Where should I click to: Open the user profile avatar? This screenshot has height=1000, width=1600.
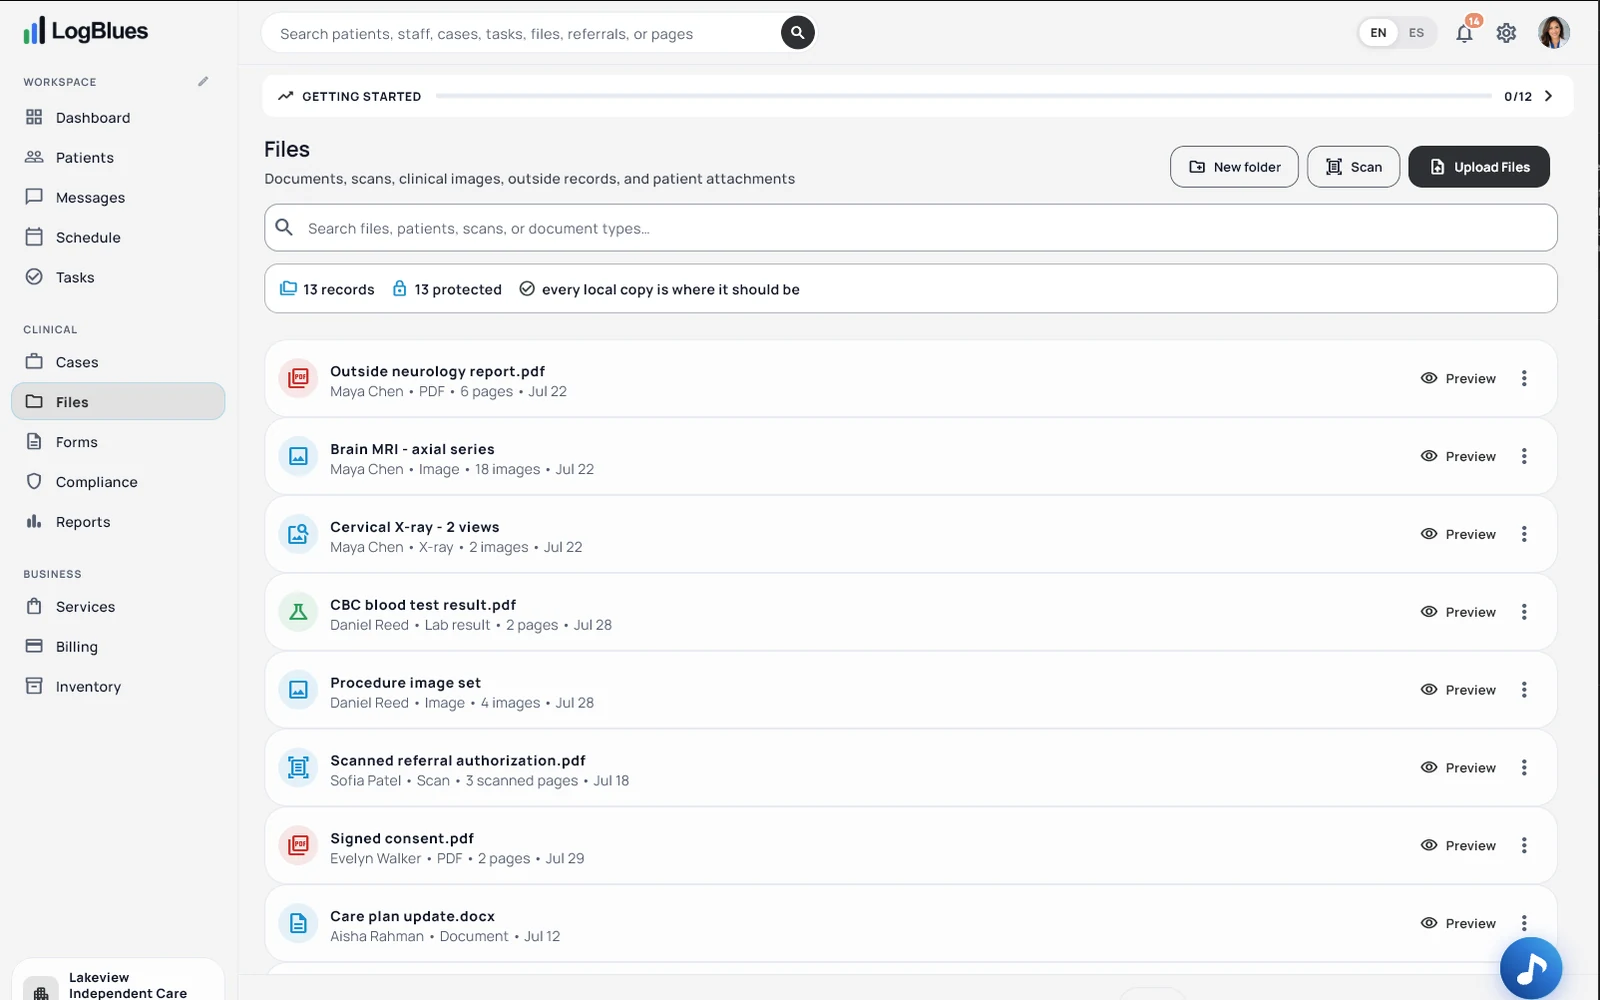pyautogui.click(x=1553, y=33)
